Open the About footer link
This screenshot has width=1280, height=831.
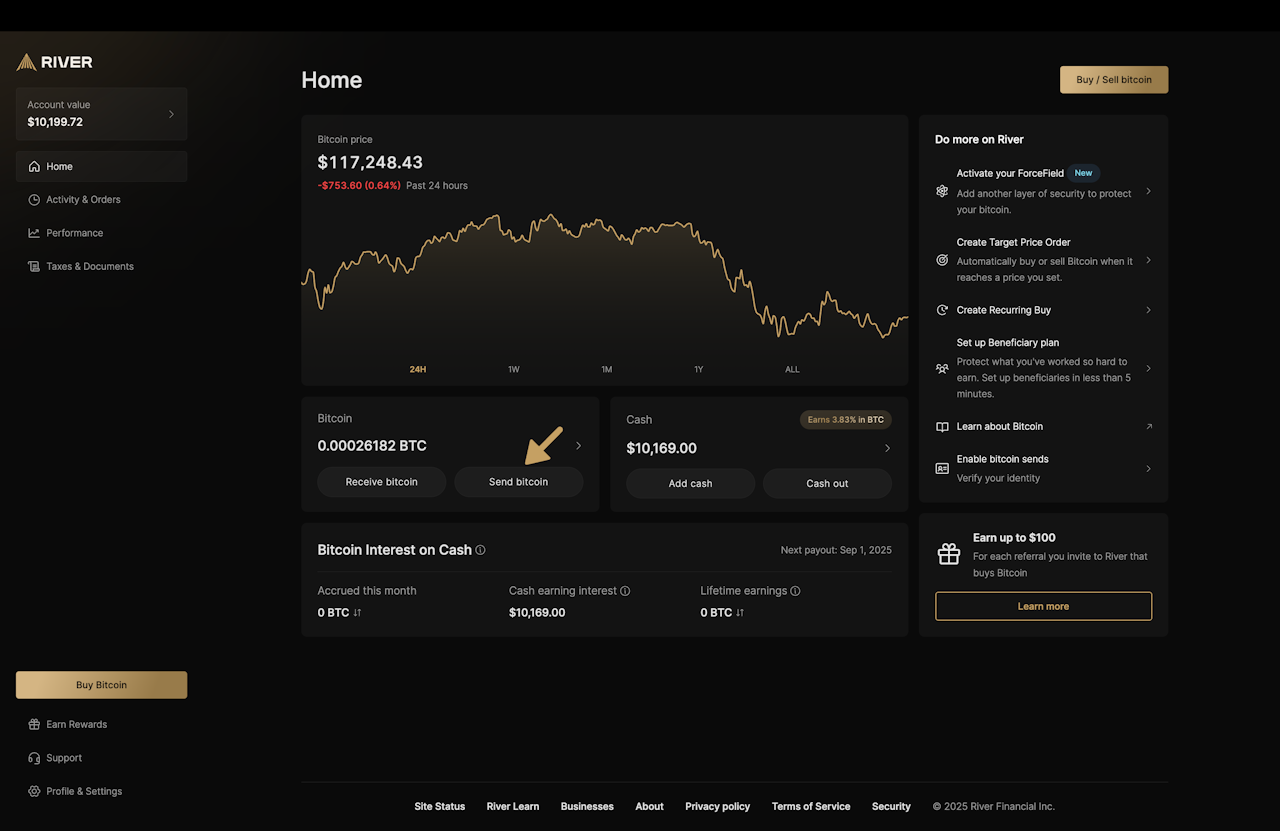coord(650,807)
